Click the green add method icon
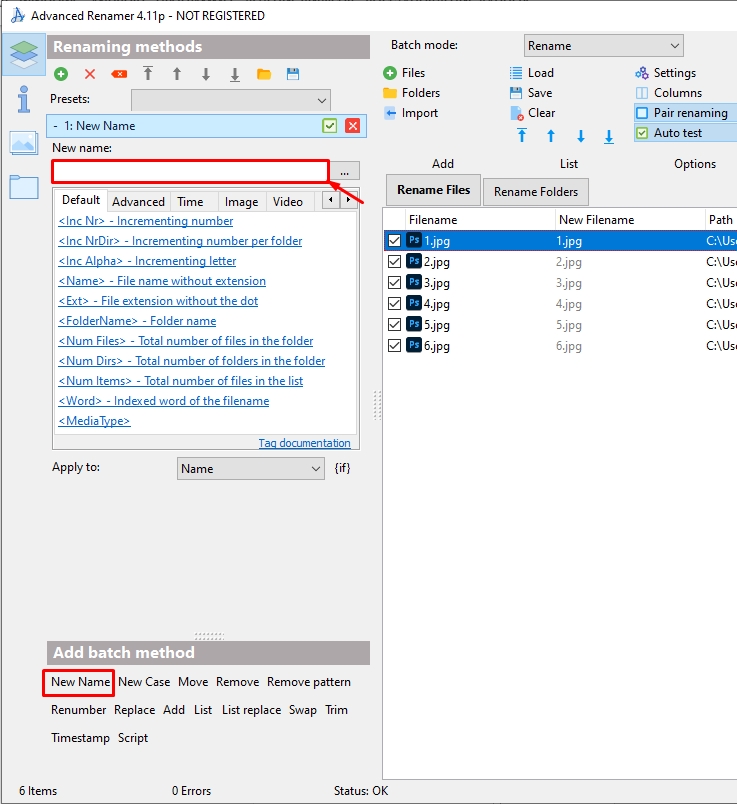Image resolution: width=737 pixels, height=804 pixels. tap(61, 74)
